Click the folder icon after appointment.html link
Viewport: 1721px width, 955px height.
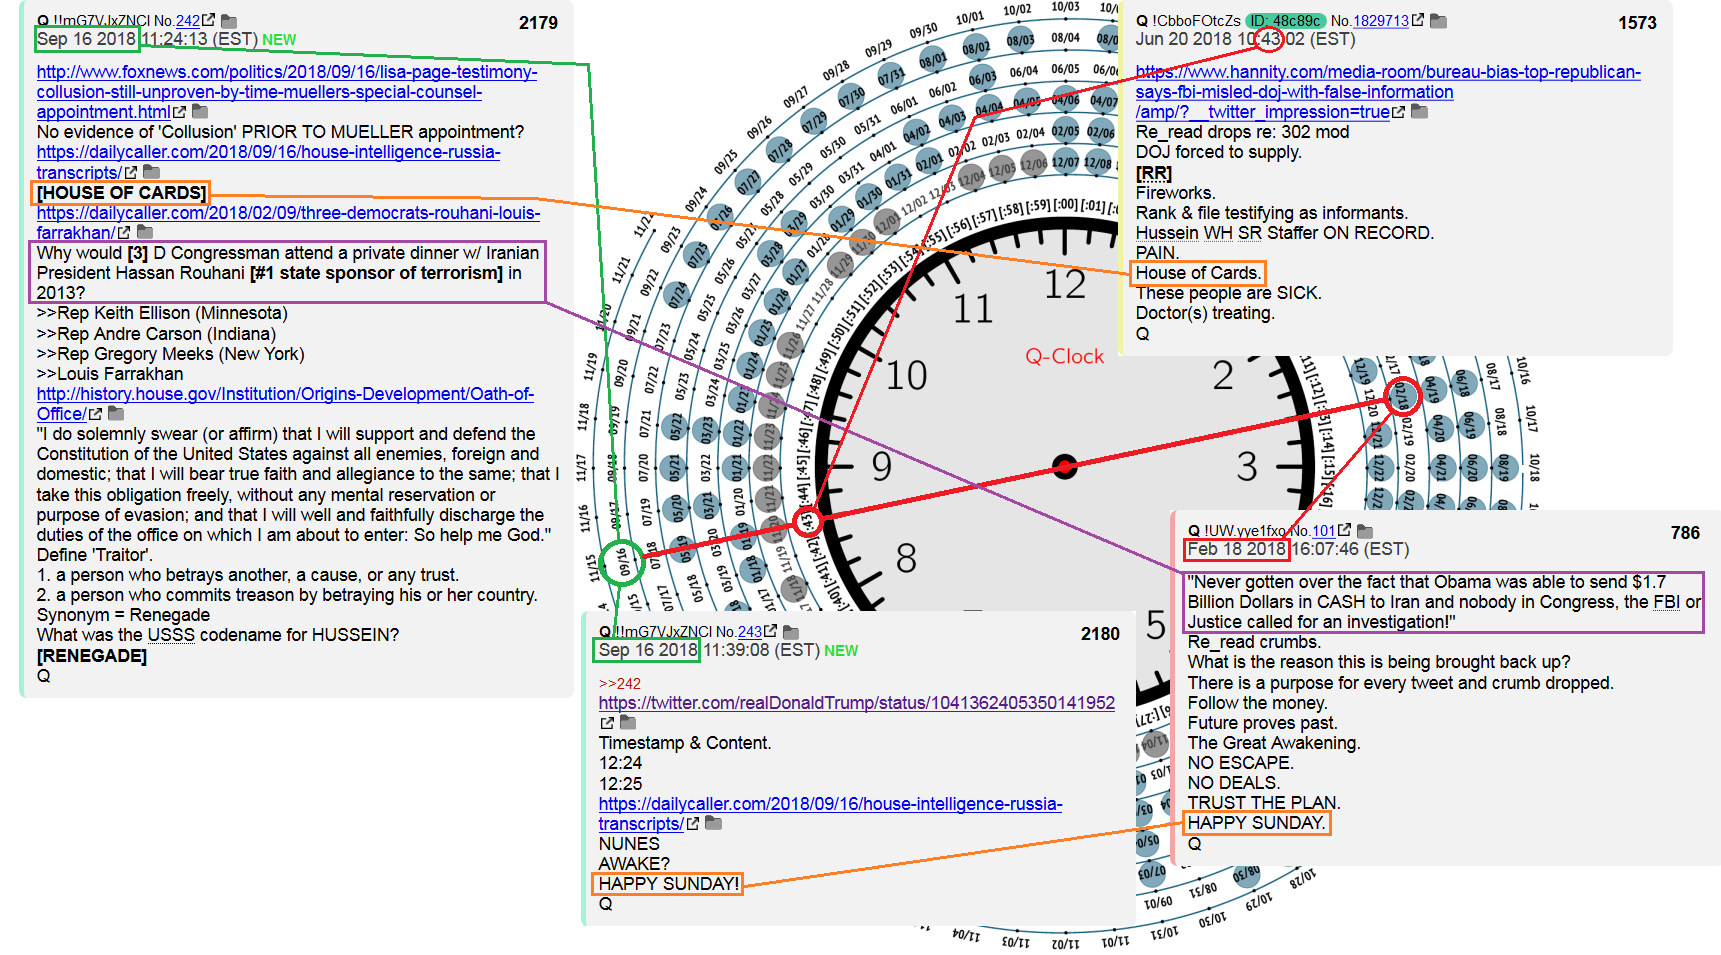pos(200,112)
